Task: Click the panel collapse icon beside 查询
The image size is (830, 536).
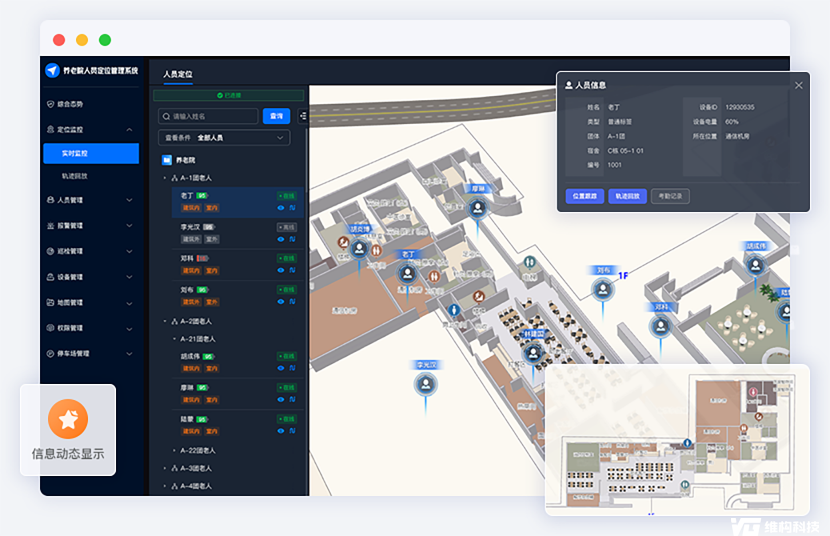Action: click(x=302, y=116)
